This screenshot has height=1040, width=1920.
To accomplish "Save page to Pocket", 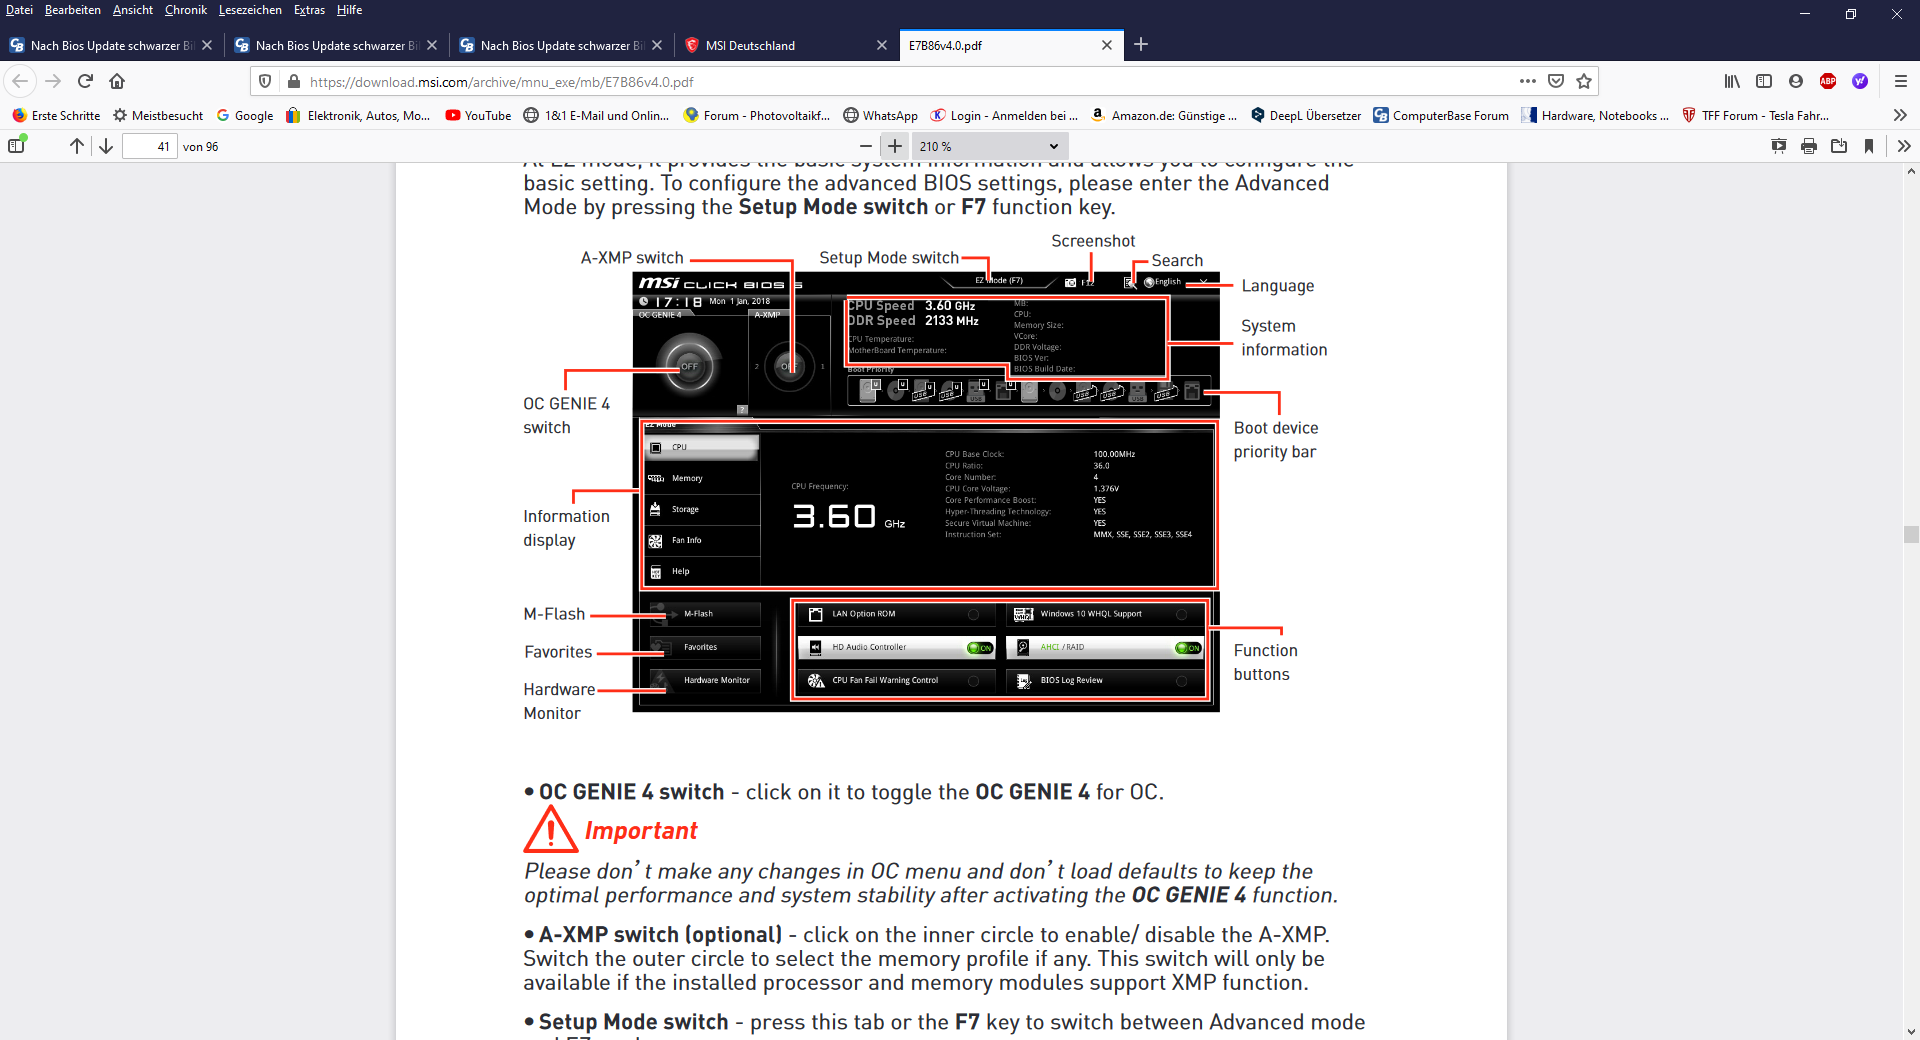I will click(1556, 81).
